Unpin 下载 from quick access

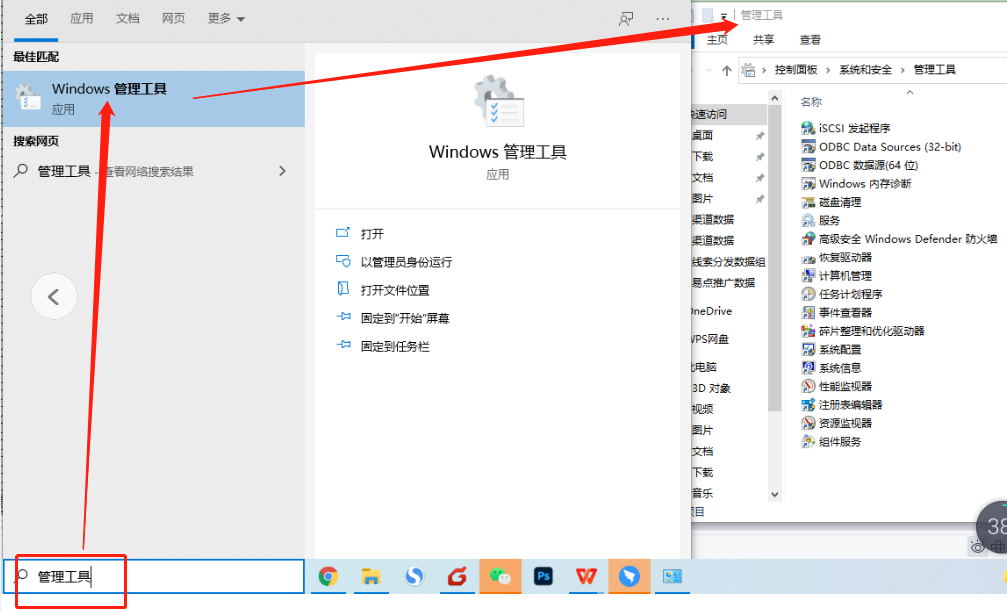[759, 157]
